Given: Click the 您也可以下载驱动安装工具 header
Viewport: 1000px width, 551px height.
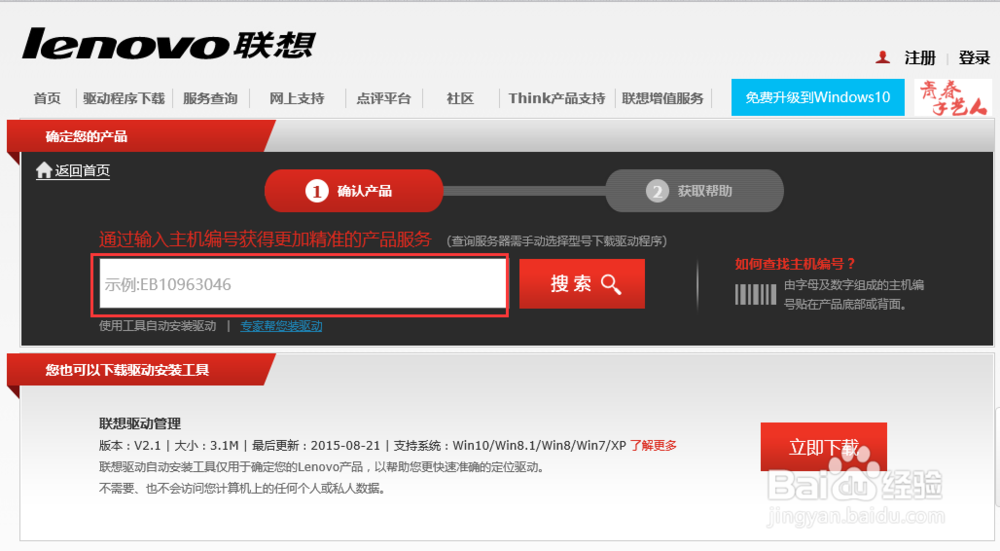Looking at the screenshot, I should pyautogui.click(x=127, y=370).
